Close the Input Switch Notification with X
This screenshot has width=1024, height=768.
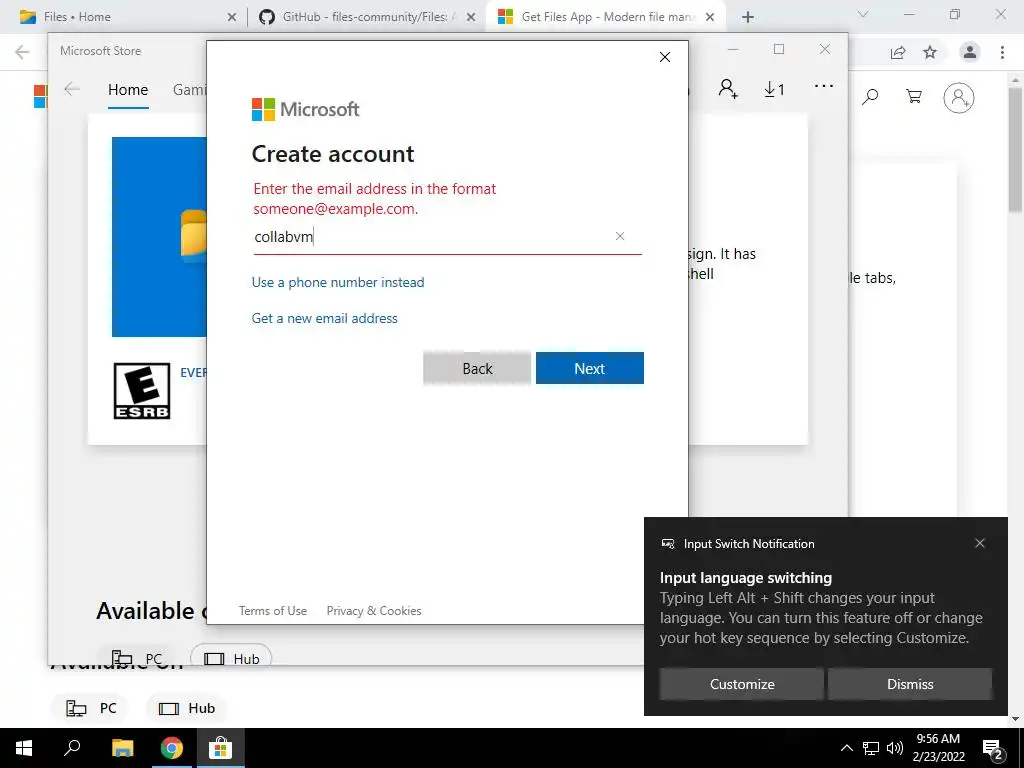pos(980,543)
